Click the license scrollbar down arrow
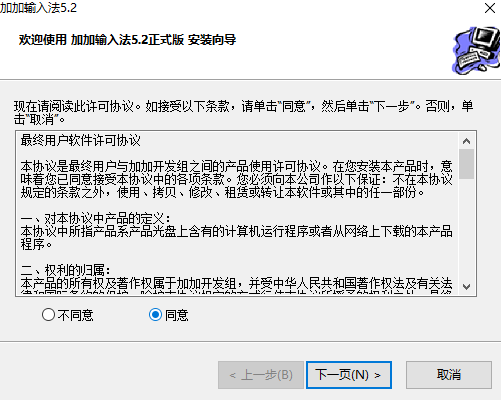This screenshot has height=400, width=501. 466,287
